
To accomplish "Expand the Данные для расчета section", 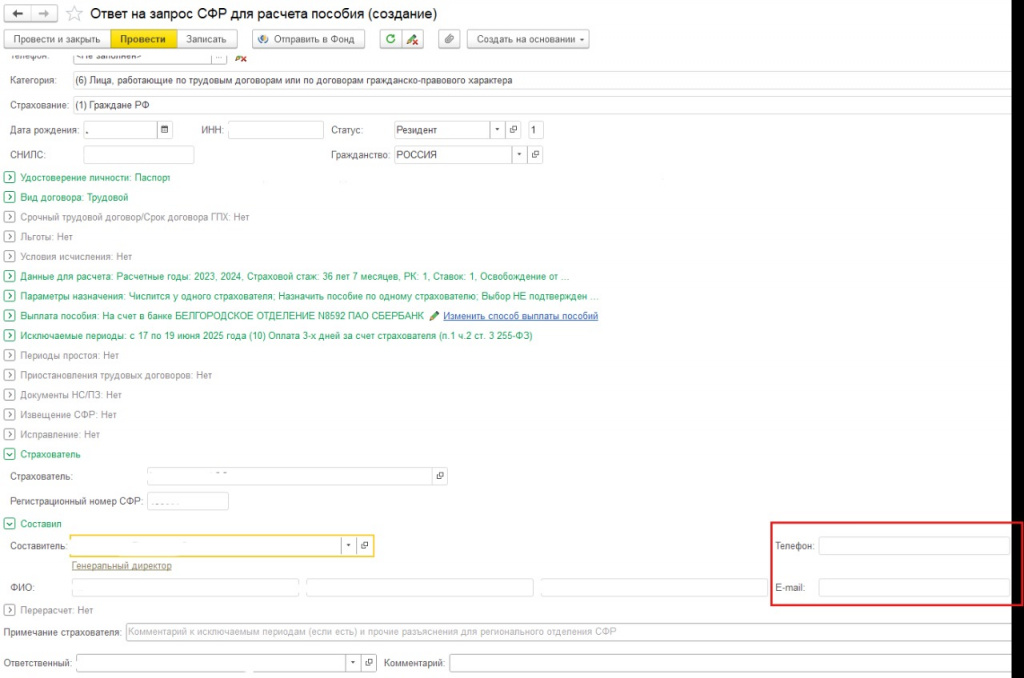I will click(x=10, y=276).
